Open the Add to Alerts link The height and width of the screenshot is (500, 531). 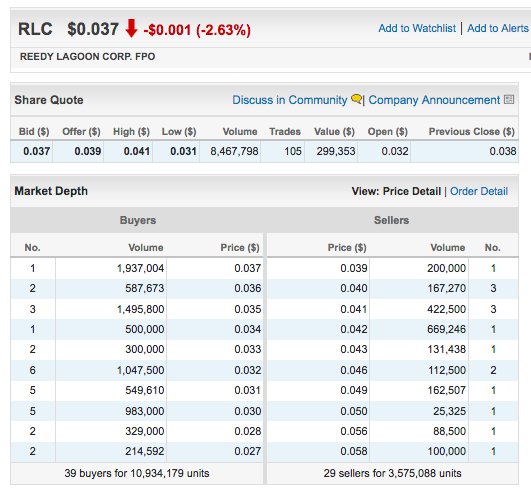coord(497,28)
